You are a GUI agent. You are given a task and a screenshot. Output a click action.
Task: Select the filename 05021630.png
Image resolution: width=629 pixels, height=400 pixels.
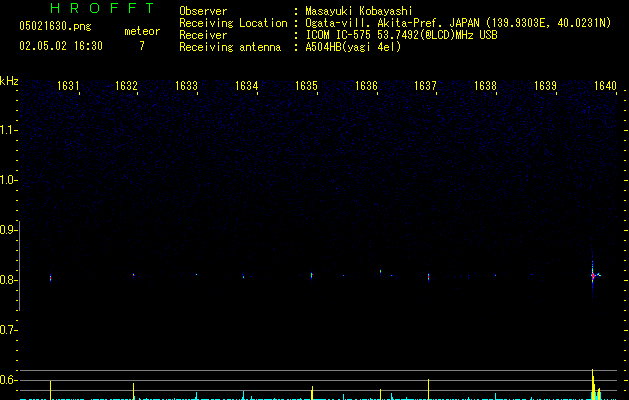click(55, 26)
